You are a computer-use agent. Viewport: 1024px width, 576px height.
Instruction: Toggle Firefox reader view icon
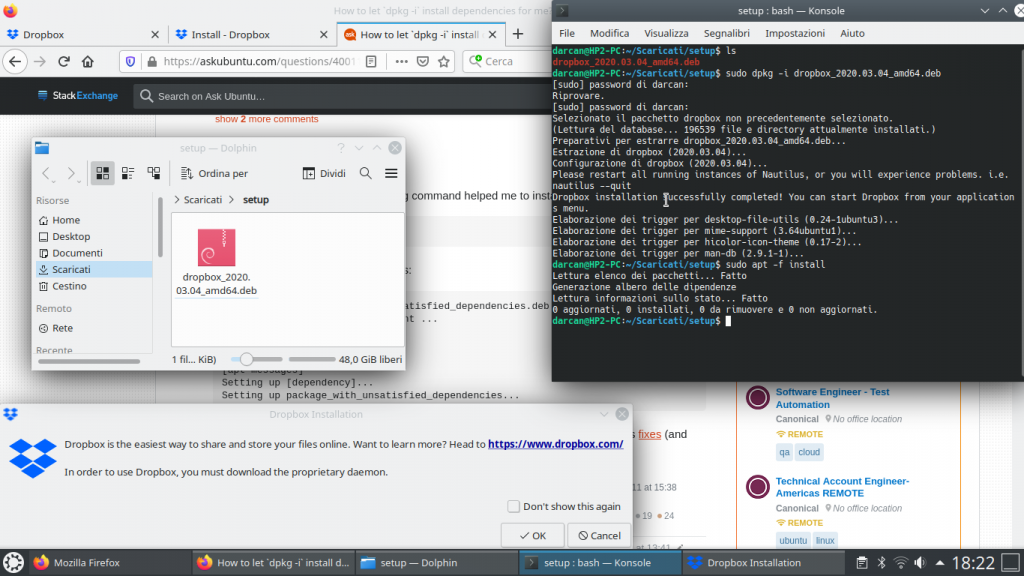pos(371,61)
